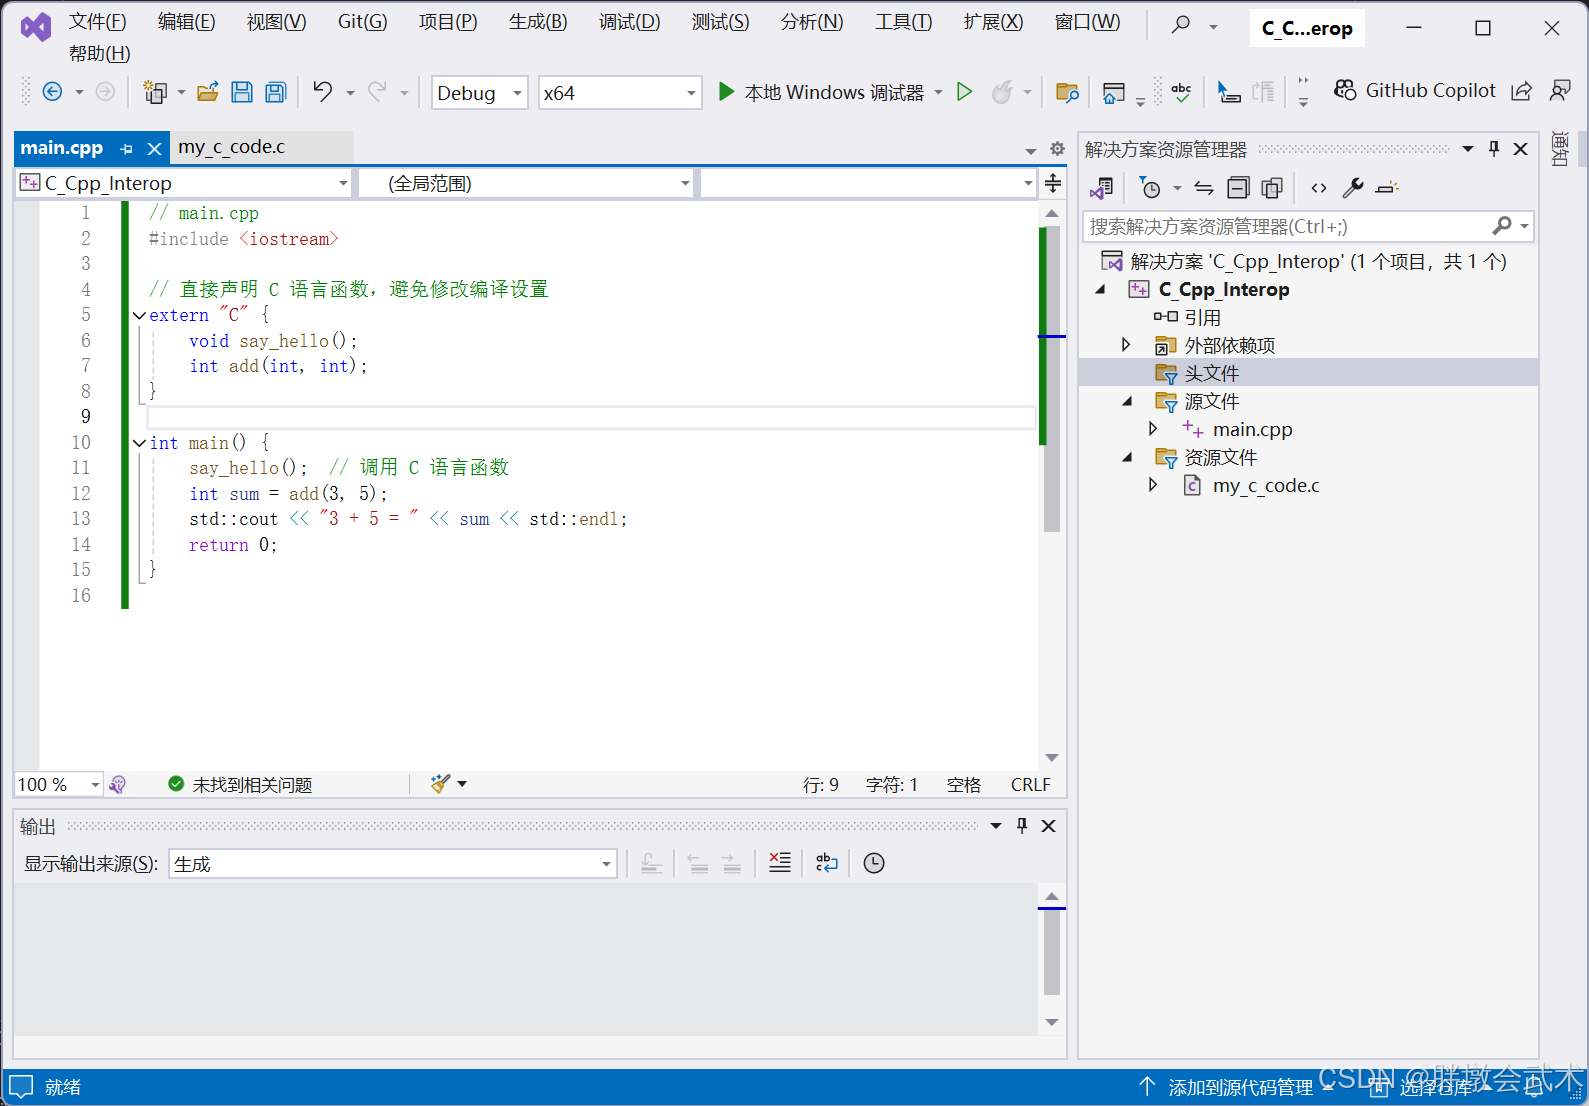Click Pending Changes Filter clock icon
The image size is (1589, 1106).
click(1151, 188)
